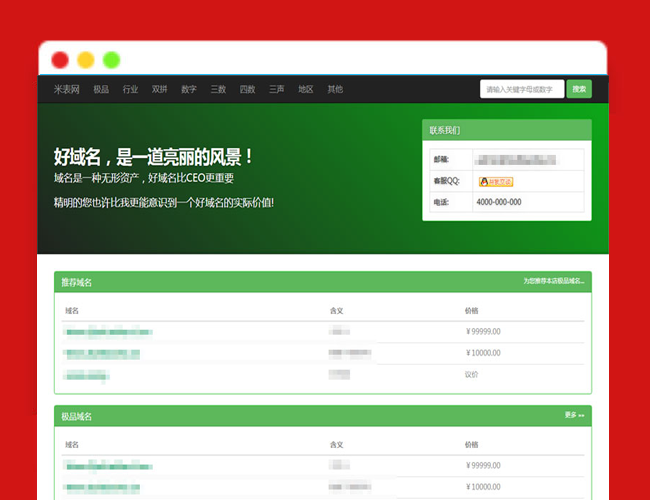Screen dimensions: 650x500
Task: Click 为您推荐本店极品域名 header text
Action: tap(553, 281)
